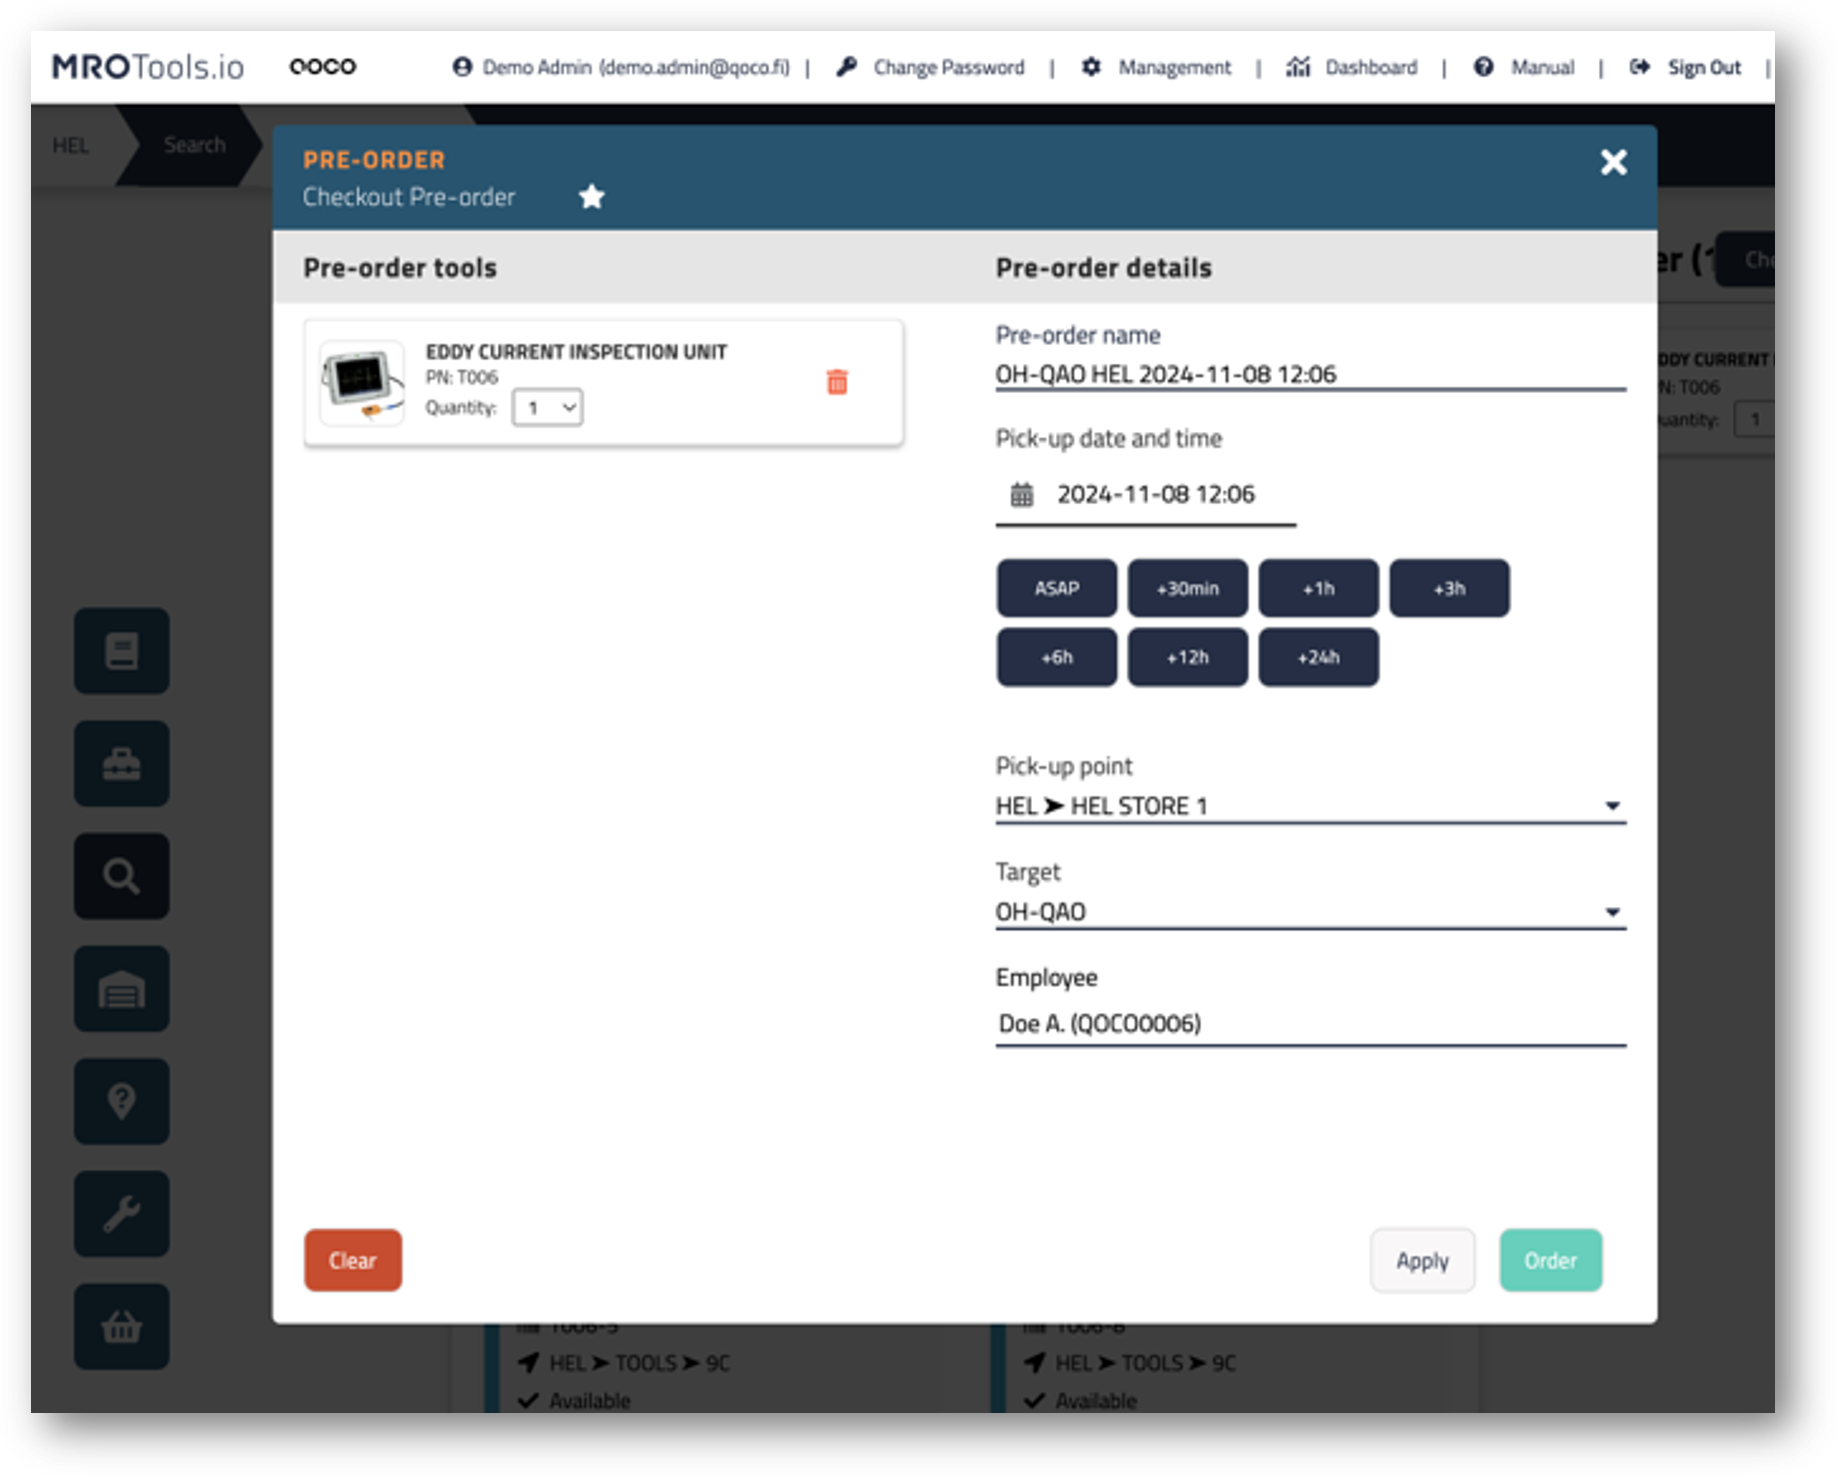Open the warehouse icon in the sidebar

(x=121, y=989)
